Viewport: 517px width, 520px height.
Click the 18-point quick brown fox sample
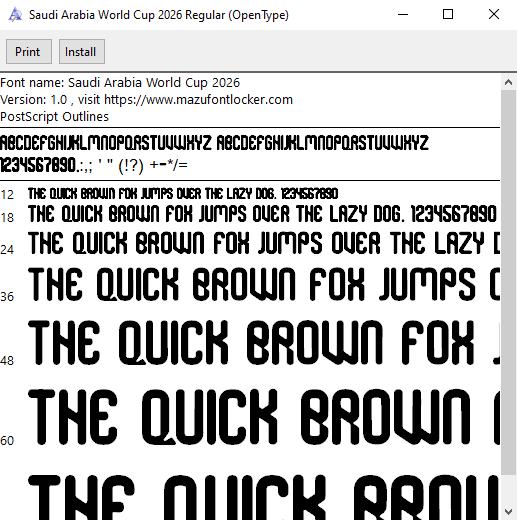click(x=262, y=214)
